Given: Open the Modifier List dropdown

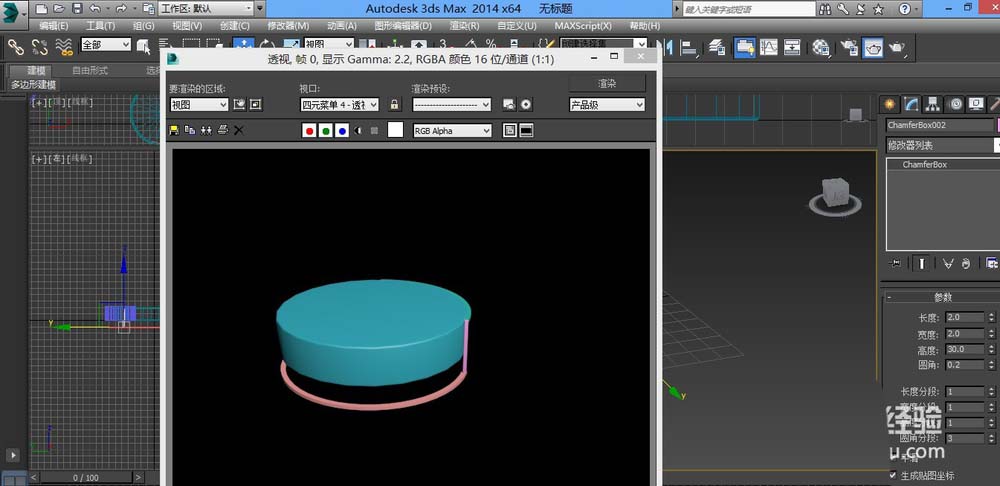Looking at the screenshot, I should pos(942,145).
